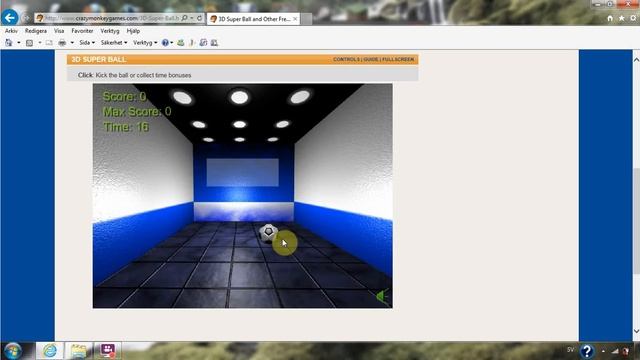Show hidden tray icons arrow
Screen dimensions: 640x360
(603, 351)
